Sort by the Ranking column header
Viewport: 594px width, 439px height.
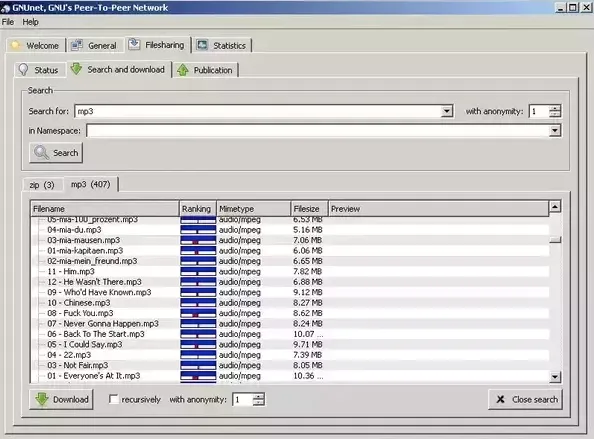pyautogui.click(x=197, y=209)
